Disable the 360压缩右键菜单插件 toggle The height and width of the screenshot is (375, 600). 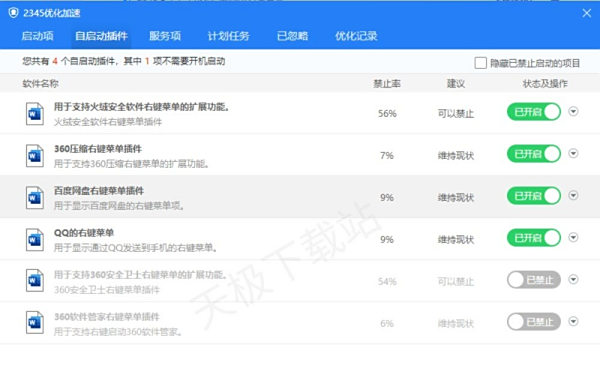pyautogui.click(x=534, y=154)
